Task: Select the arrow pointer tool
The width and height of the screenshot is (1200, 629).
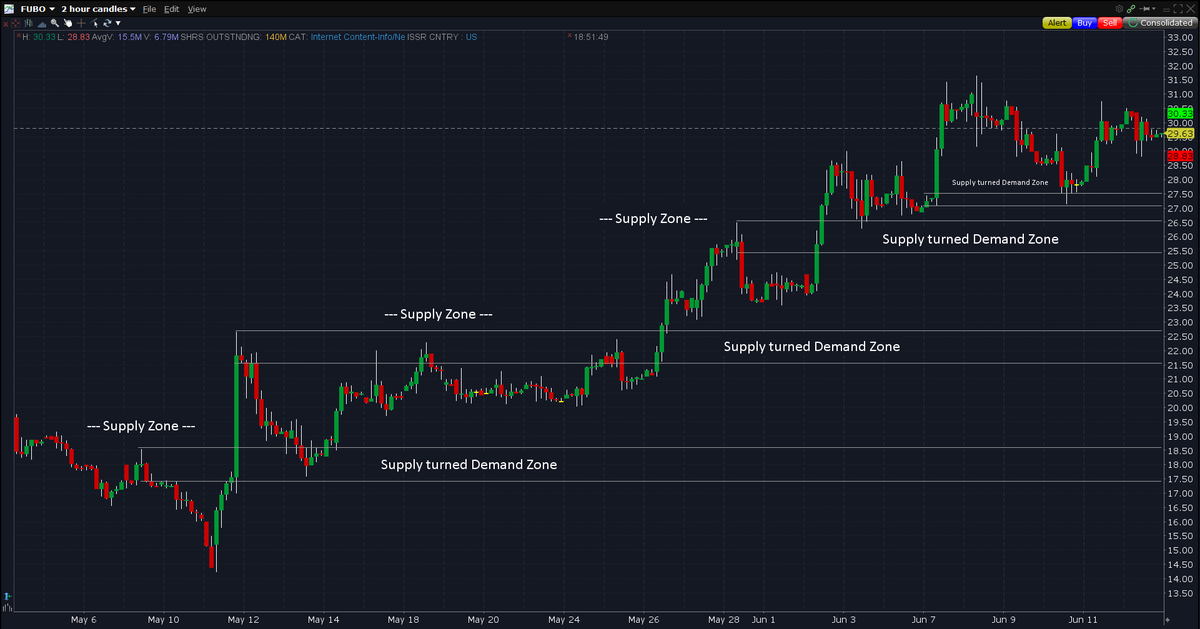Action: point(94,23)
